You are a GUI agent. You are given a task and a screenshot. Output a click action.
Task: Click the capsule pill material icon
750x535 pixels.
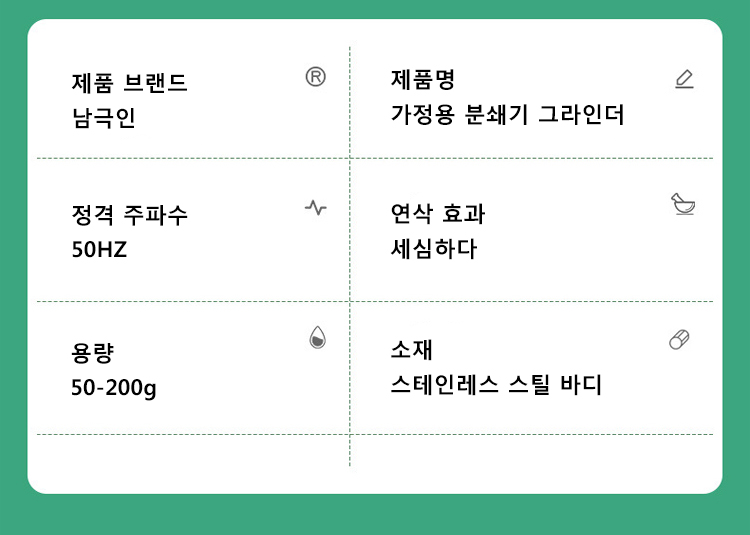click(680, 339)
